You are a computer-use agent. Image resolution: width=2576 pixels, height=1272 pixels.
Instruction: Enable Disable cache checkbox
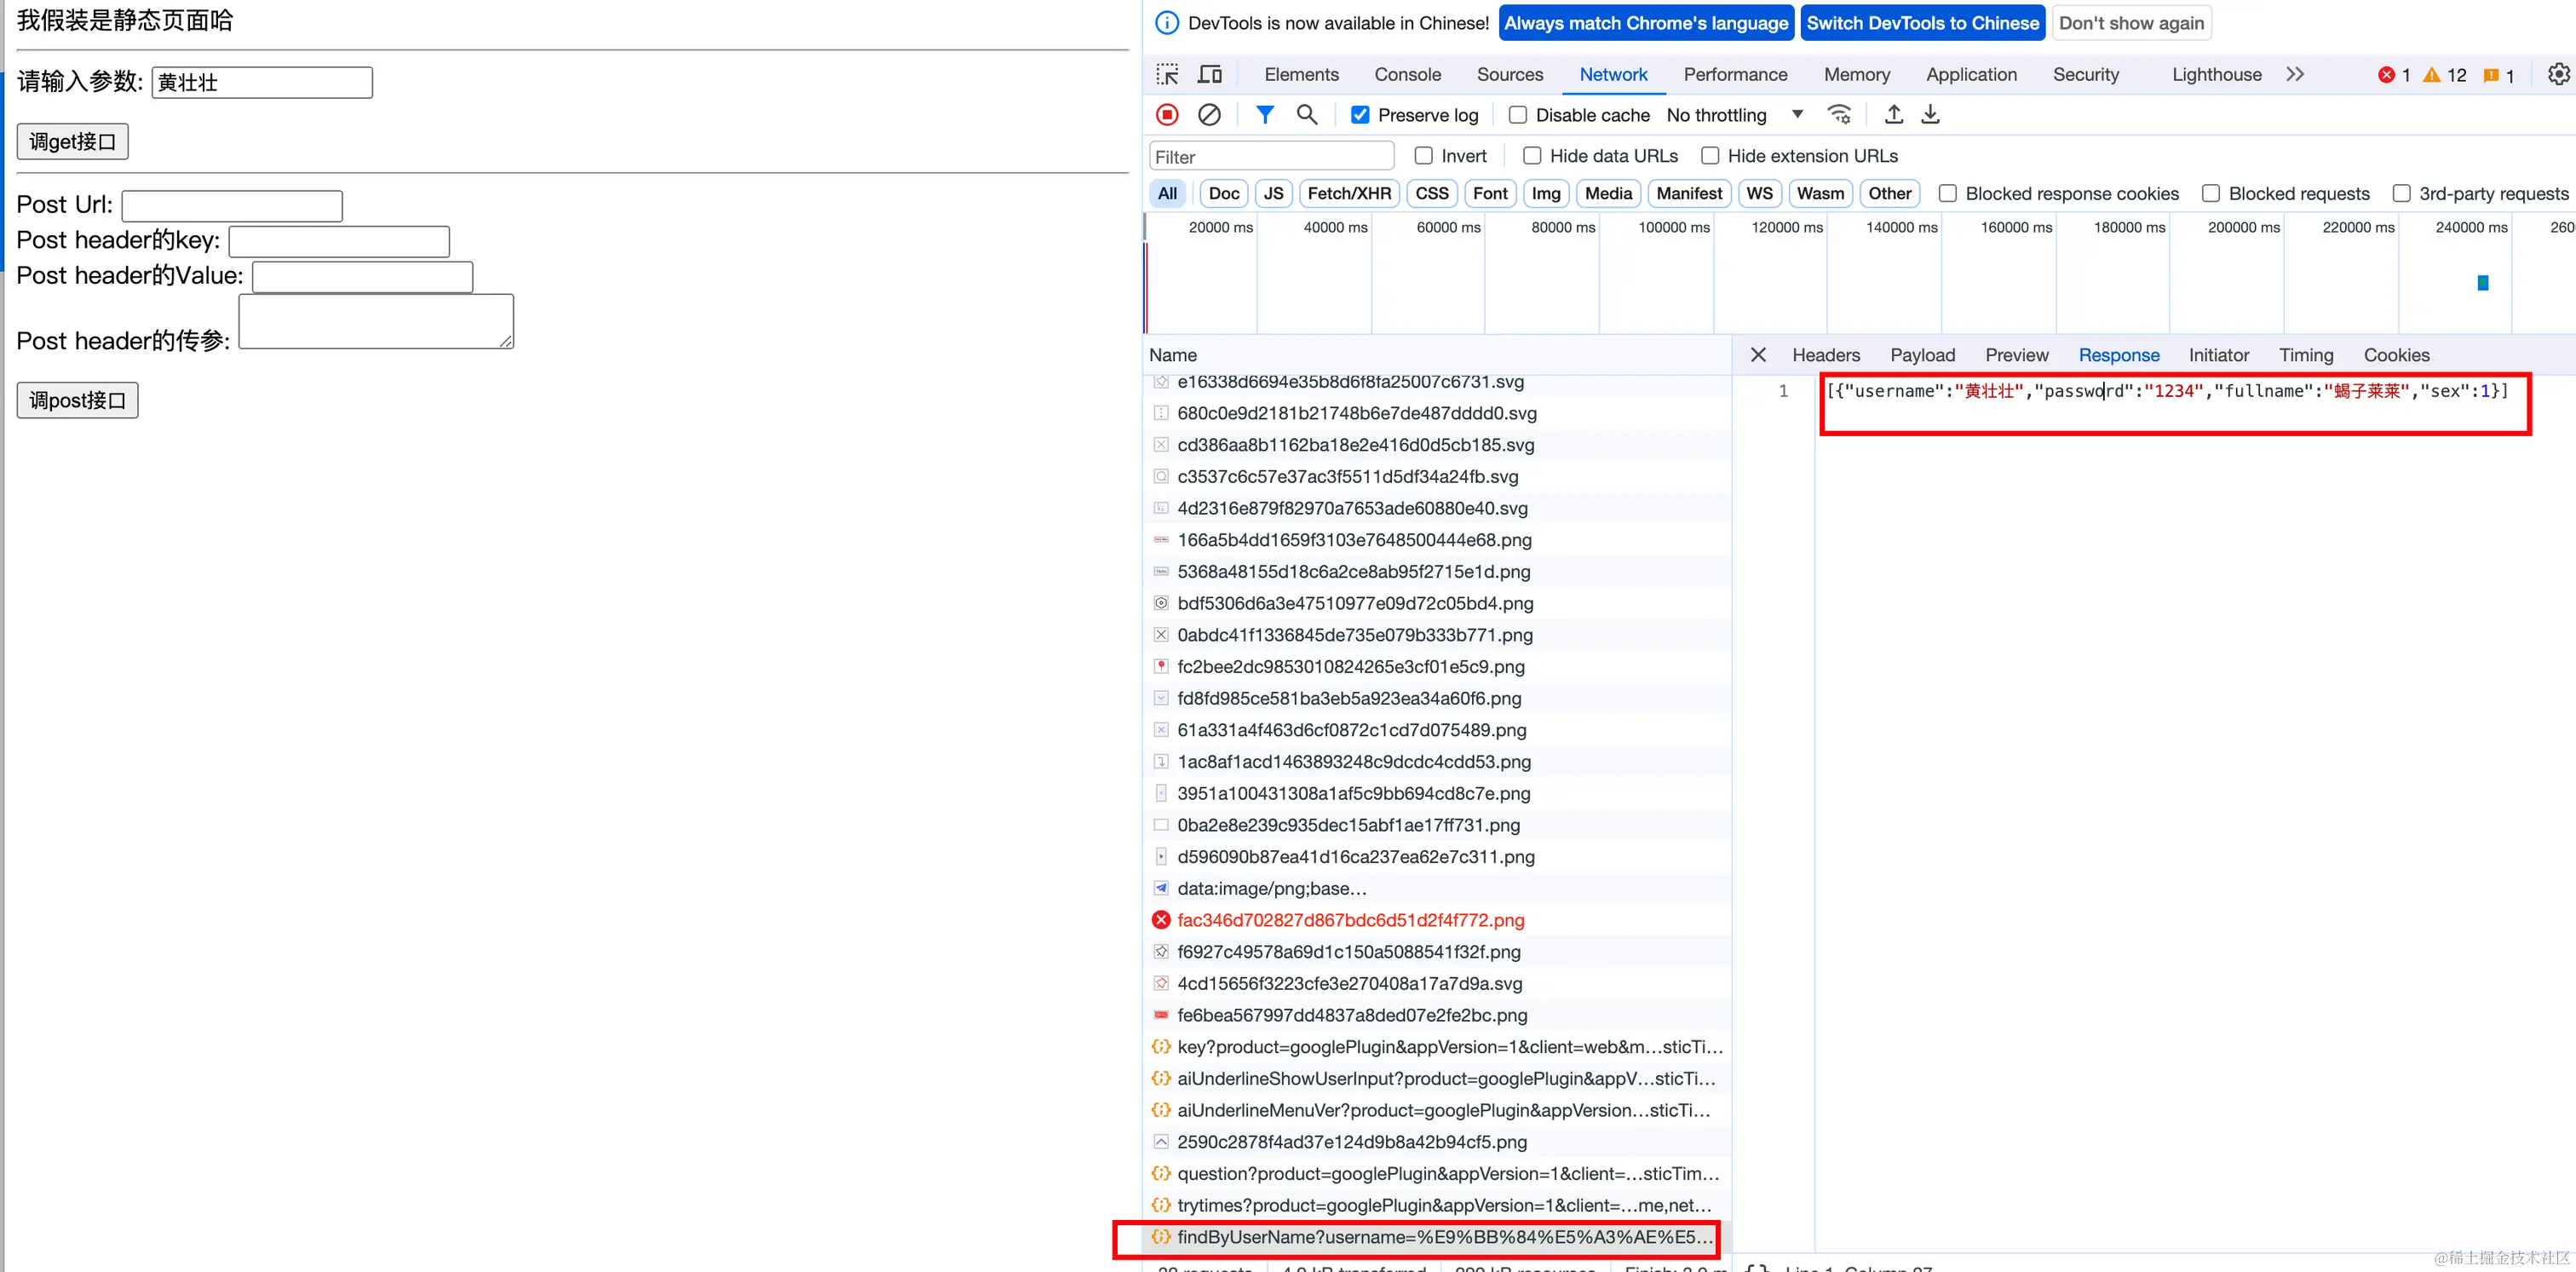(1518, 115)
